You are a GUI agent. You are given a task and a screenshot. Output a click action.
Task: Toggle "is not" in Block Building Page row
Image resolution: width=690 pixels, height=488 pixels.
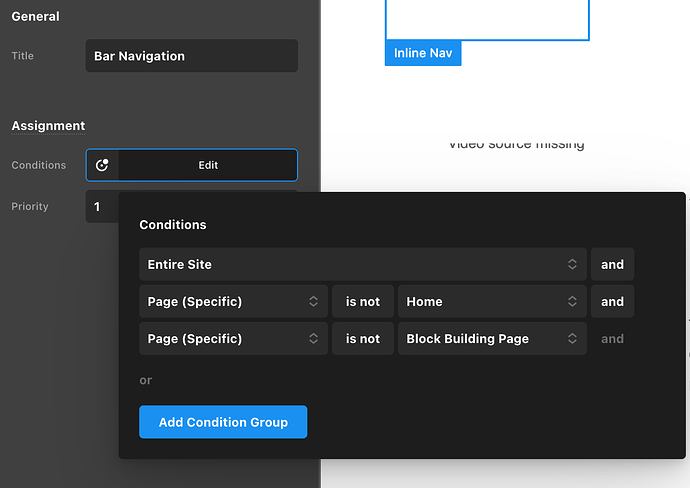coord(362,339)
